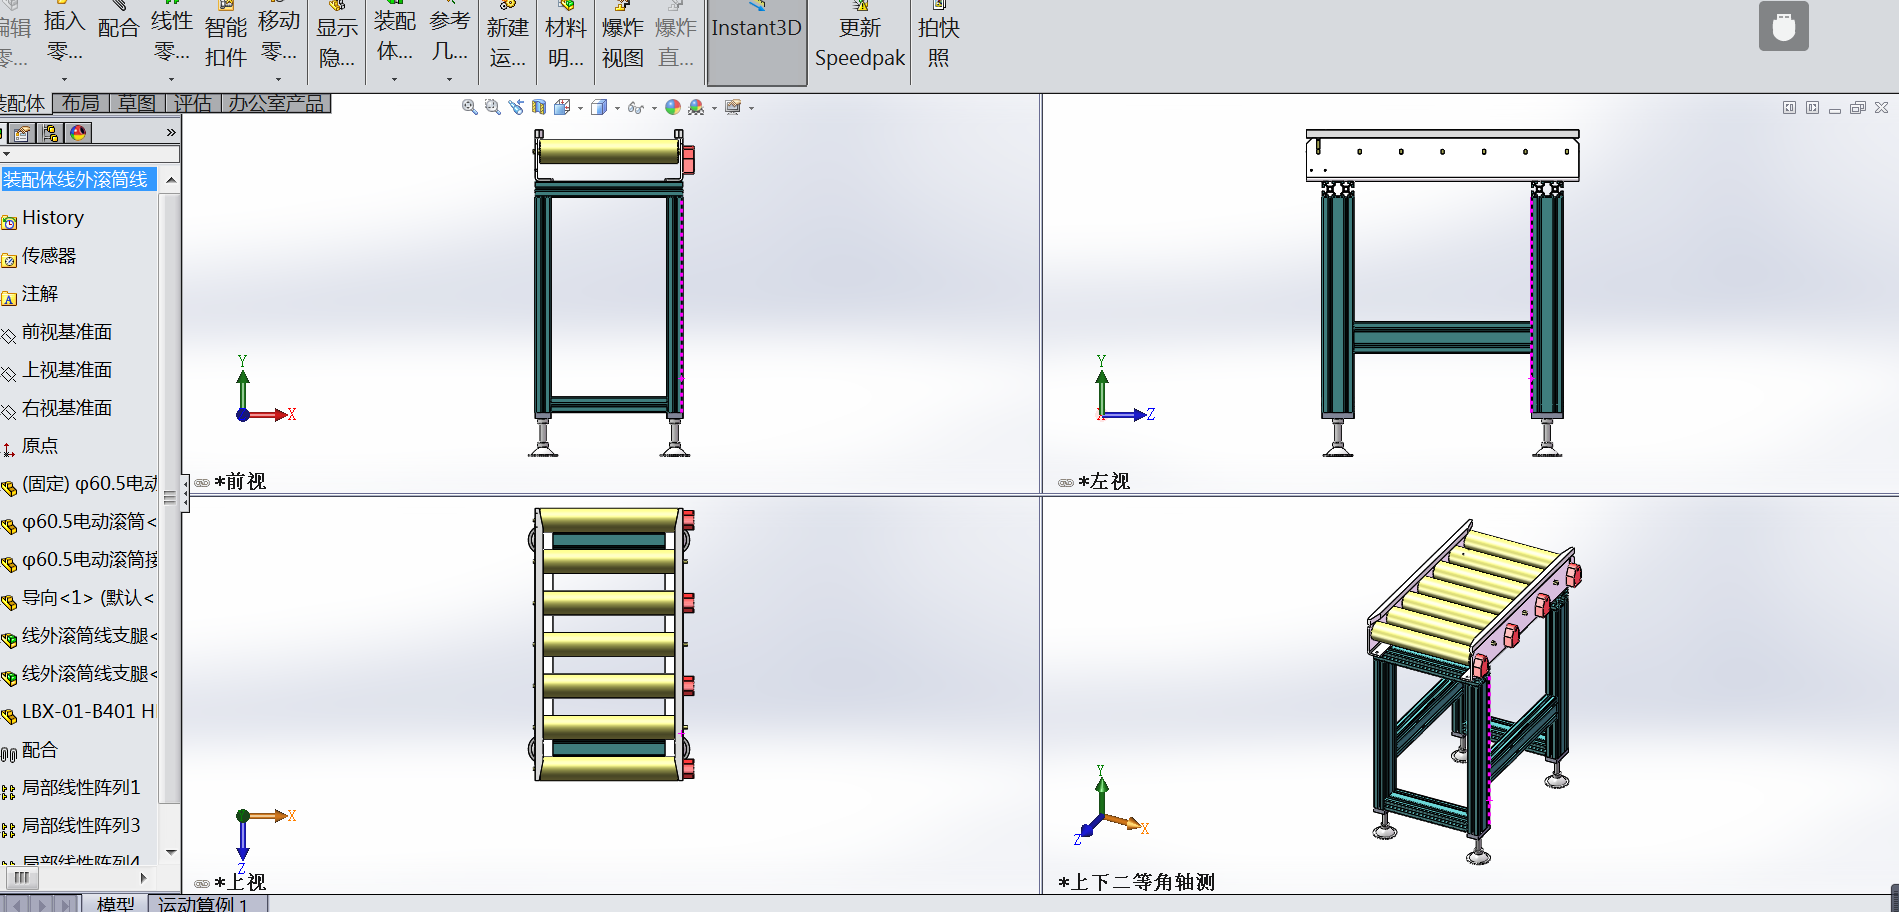Select the LBX-01-B401 component
1899x912 pixels.
pyautogui.click(x=89, y=711)
